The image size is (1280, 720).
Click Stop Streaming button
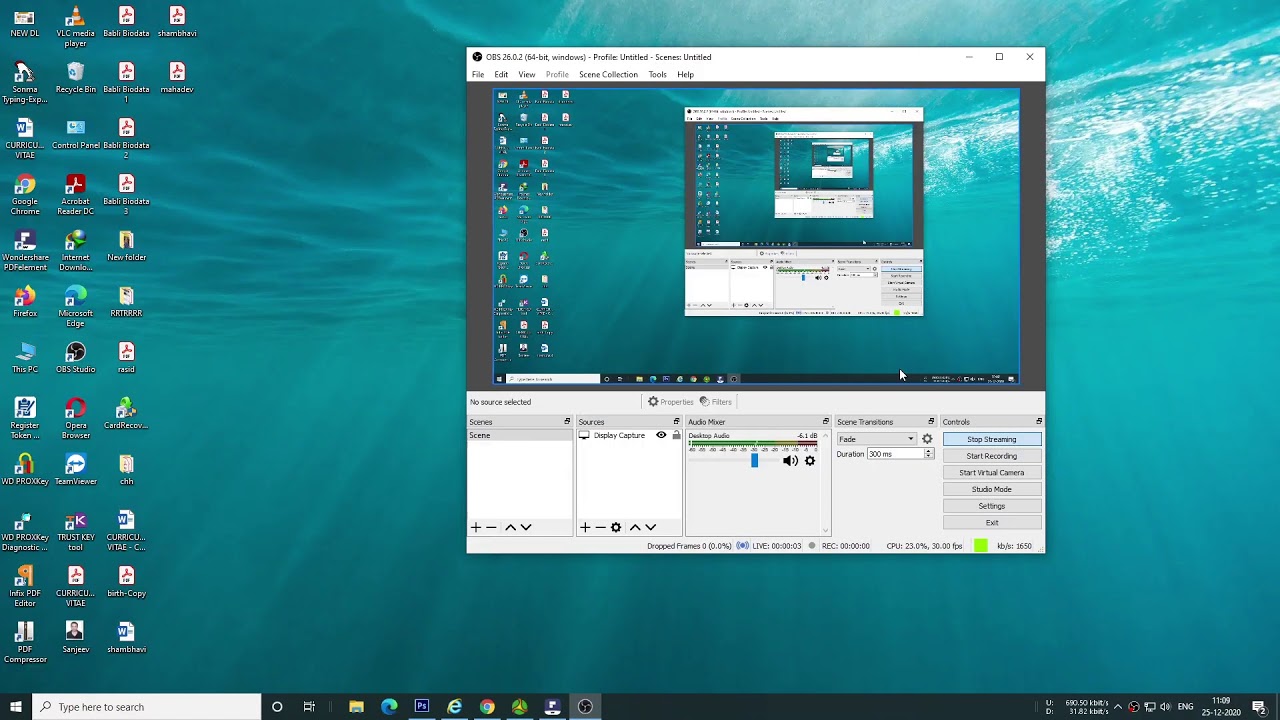pyautogui.click(x=991, y=439)
